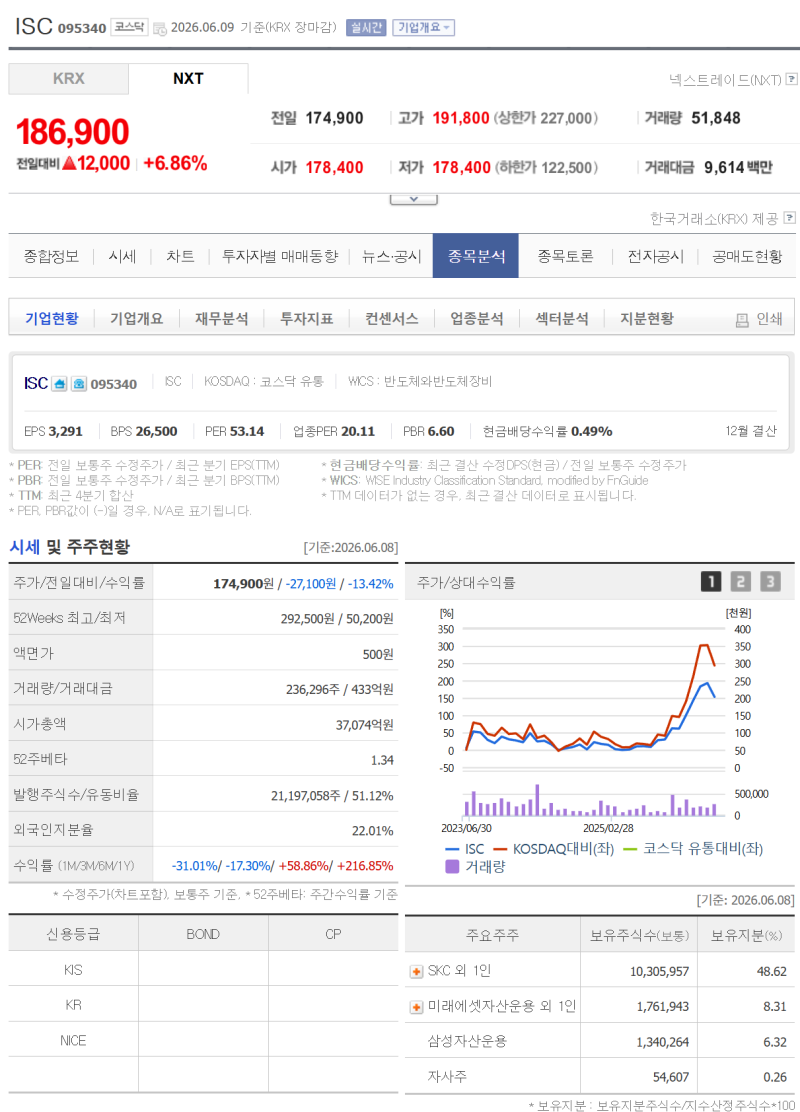Show chart view 3

point(770,582)
